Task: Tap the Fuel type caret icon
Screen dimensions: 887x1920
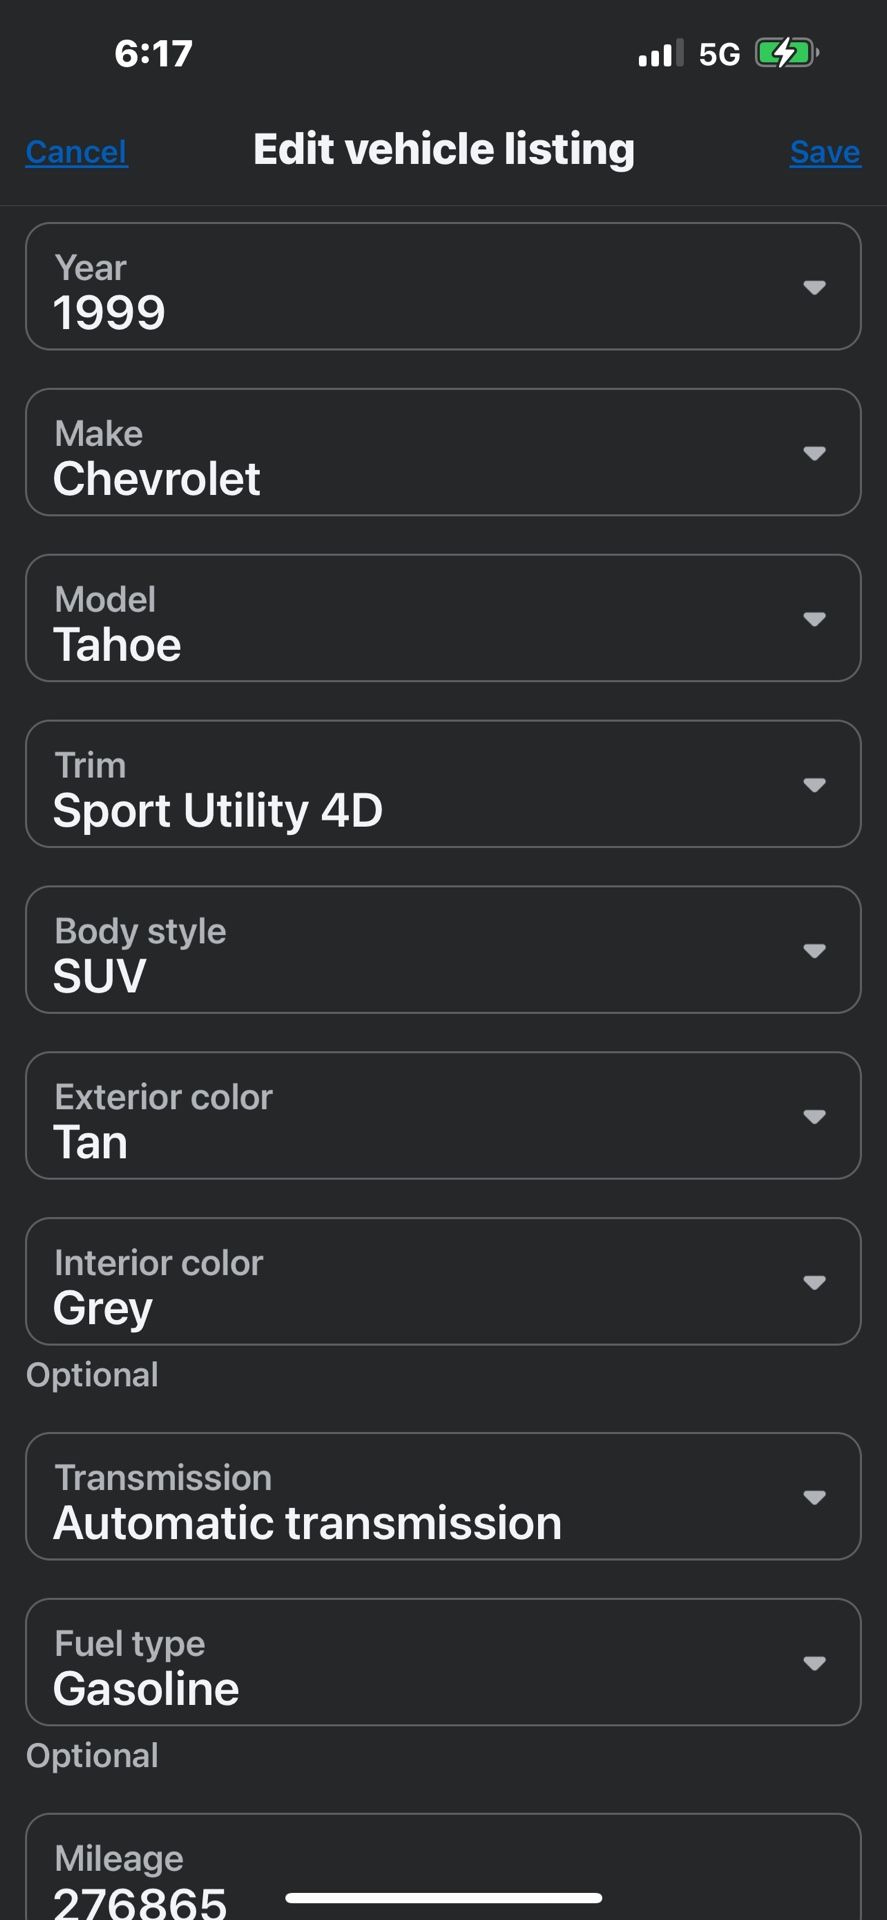Action: pyautogui.click(x=815, y=1663)
